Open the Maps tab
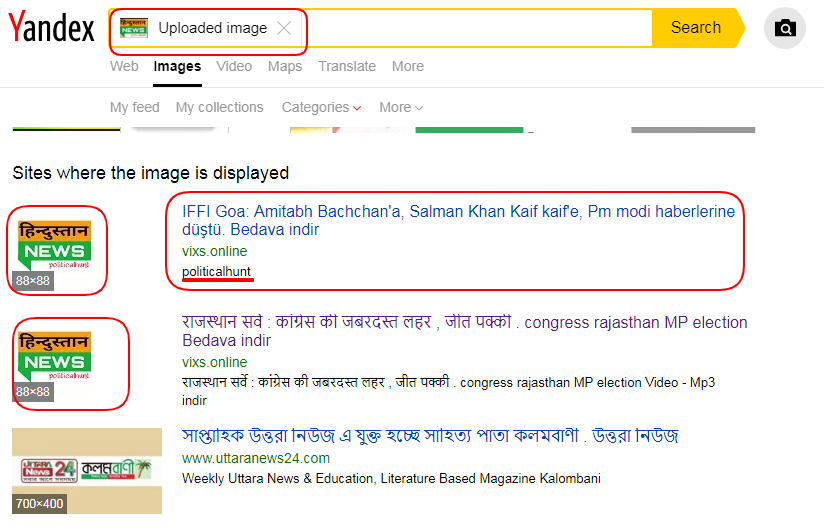The width and height of the screenshot is (824, 531). (285, 66)
